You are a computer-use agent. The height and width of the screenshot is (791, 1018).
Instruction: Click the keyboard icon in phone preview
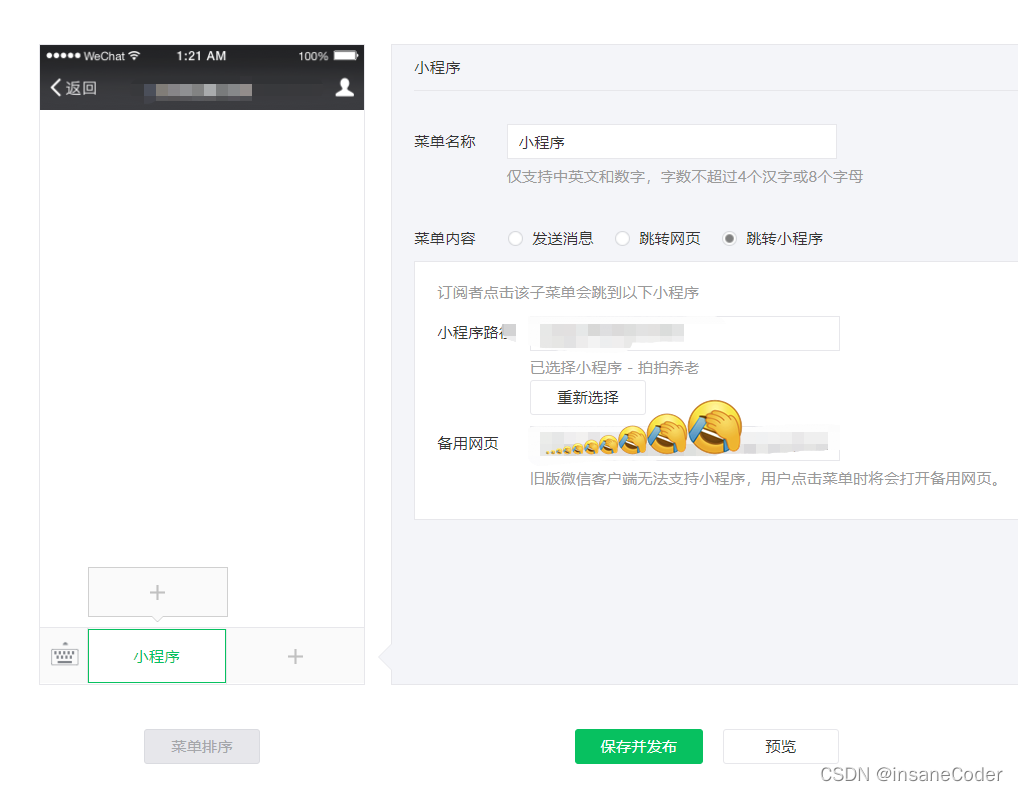[64, 656]
